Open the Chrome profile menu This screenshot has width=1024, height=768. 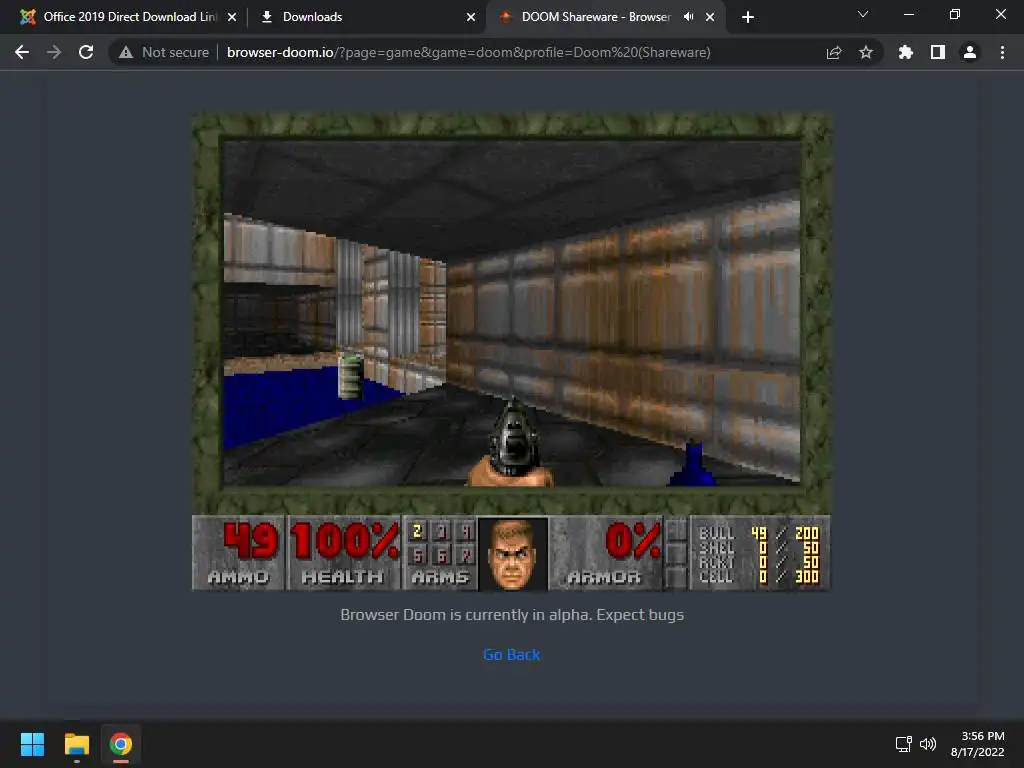(x=970, y=52)
